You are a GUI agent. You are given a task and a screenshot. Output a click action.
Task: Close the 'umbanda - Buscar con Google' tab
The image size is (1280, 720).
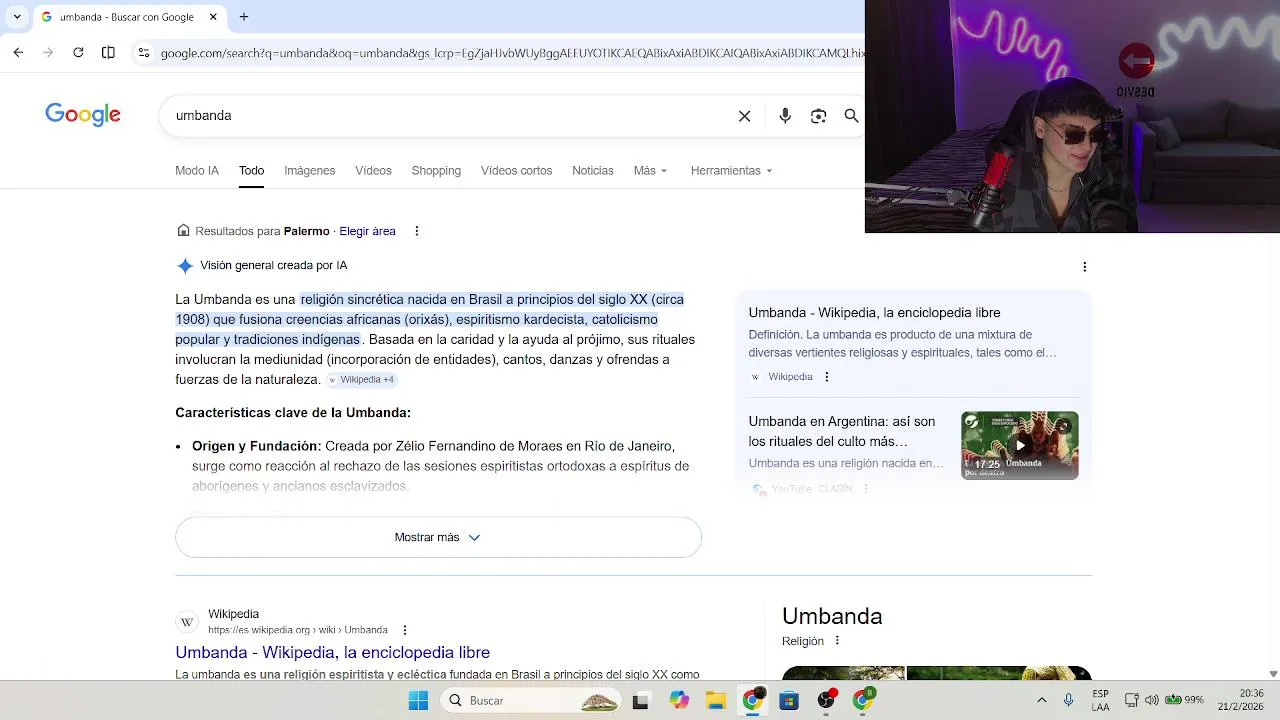pos(213,17)
